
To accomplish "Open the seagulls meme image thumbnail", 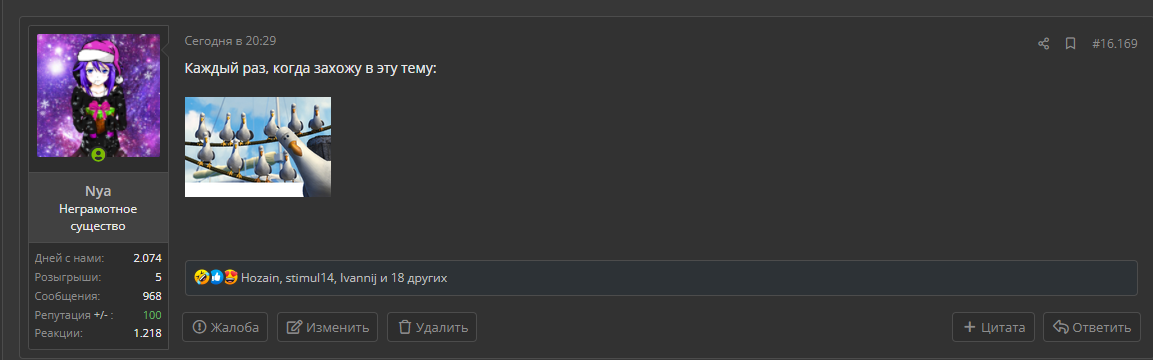I will [257, 147].
